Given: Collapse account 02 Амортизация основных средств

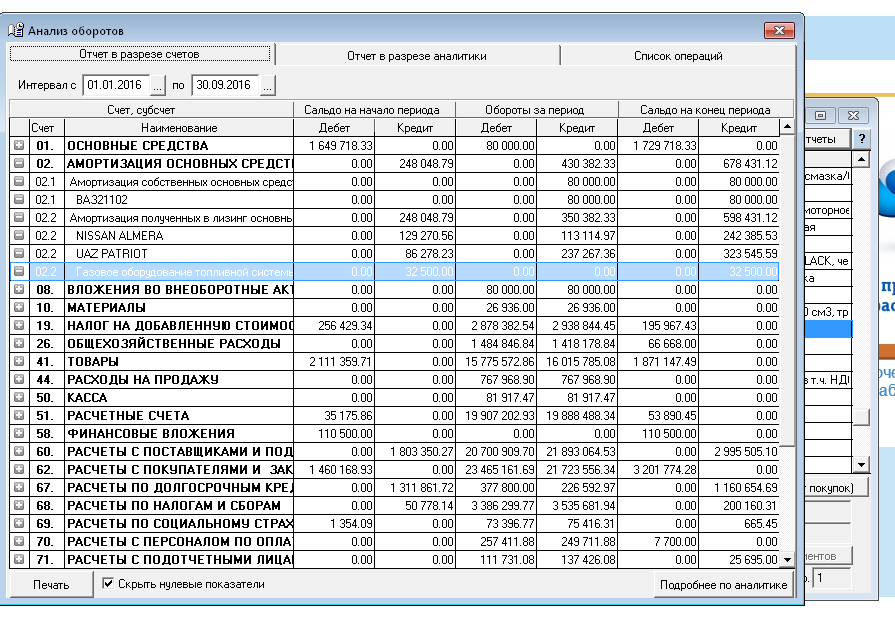Looking at the screenshot, I should pyautogui.click(x=19, y=164).
